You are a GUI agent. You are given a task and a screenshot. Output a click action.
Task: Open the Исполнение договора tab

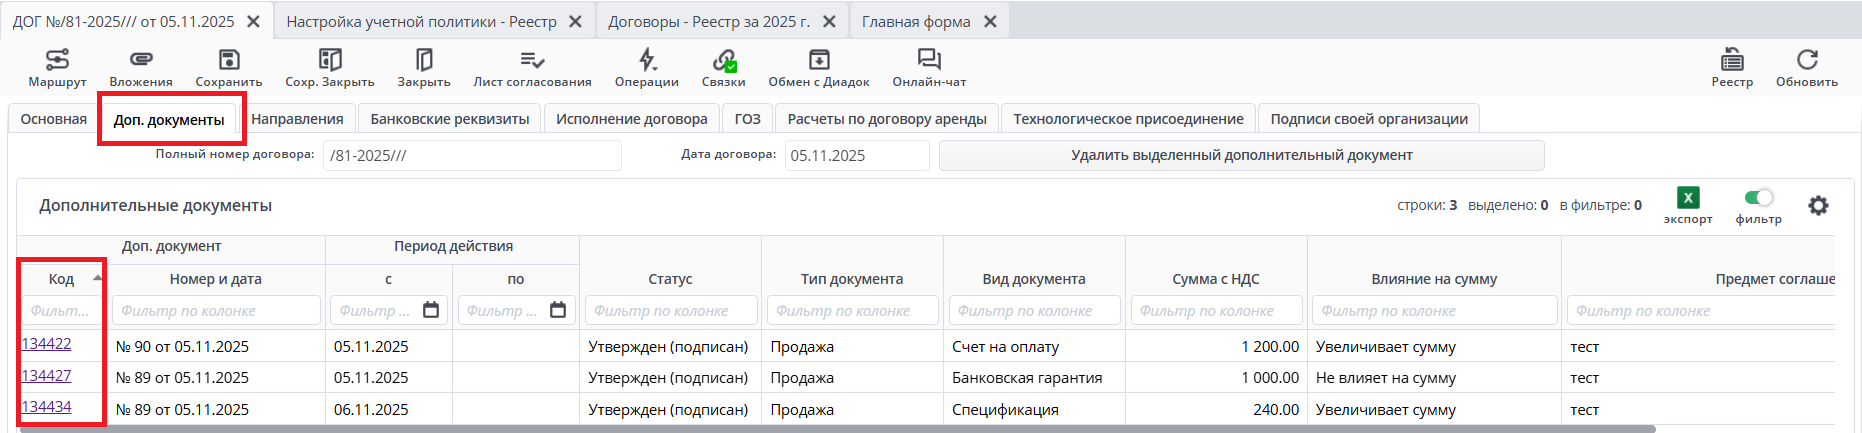(632, 119)
